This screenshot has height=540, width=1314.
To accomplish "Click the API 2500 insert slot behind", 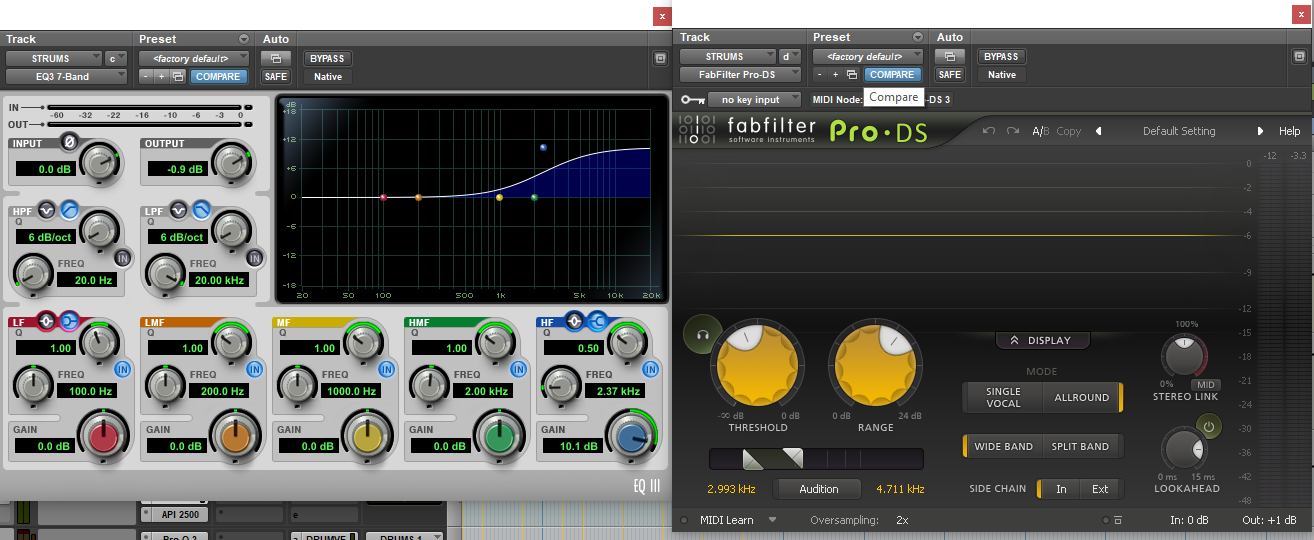I will point(173,514).
